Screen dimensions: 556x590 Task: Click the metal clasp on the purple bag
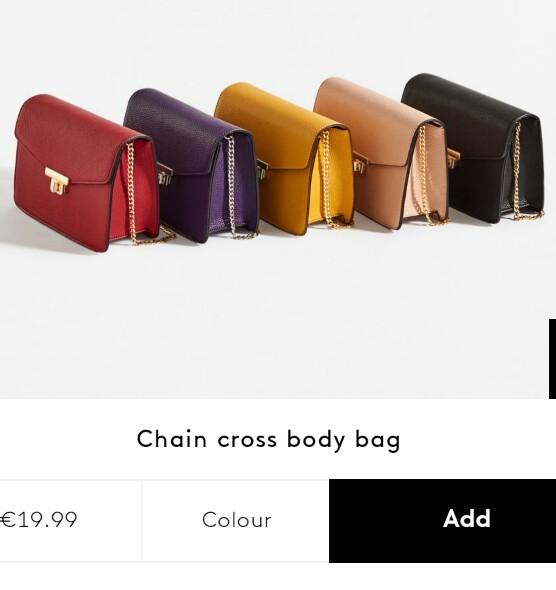click(x=164, y=175)
